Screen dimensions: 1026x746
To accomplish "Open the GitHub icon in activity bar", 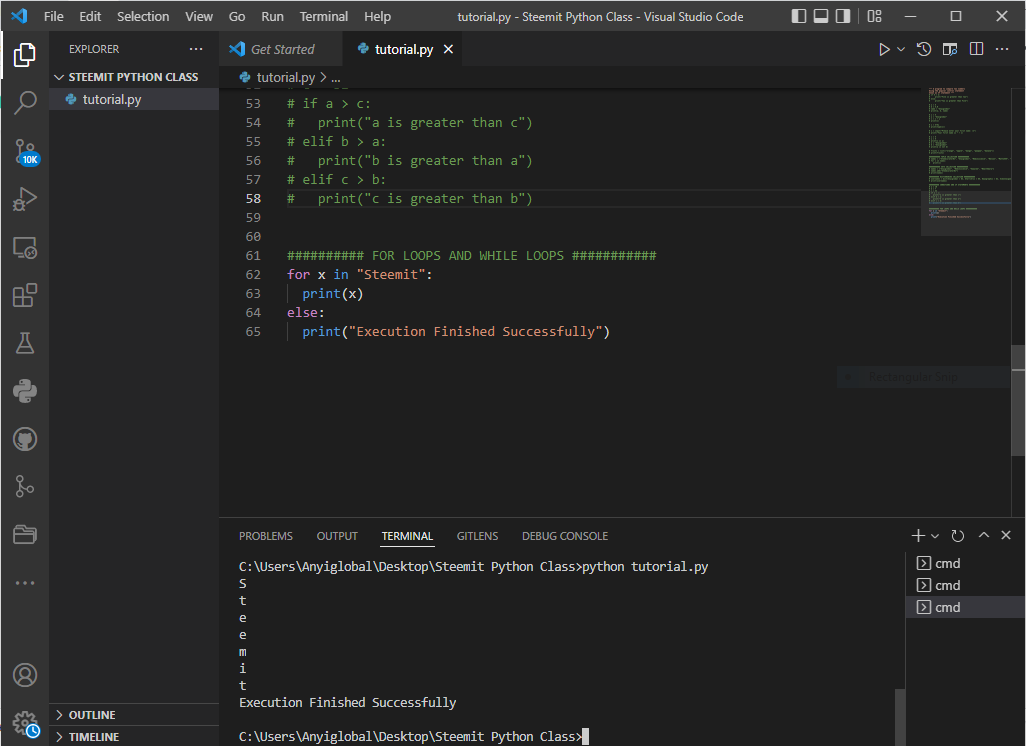I will (25, 439).
